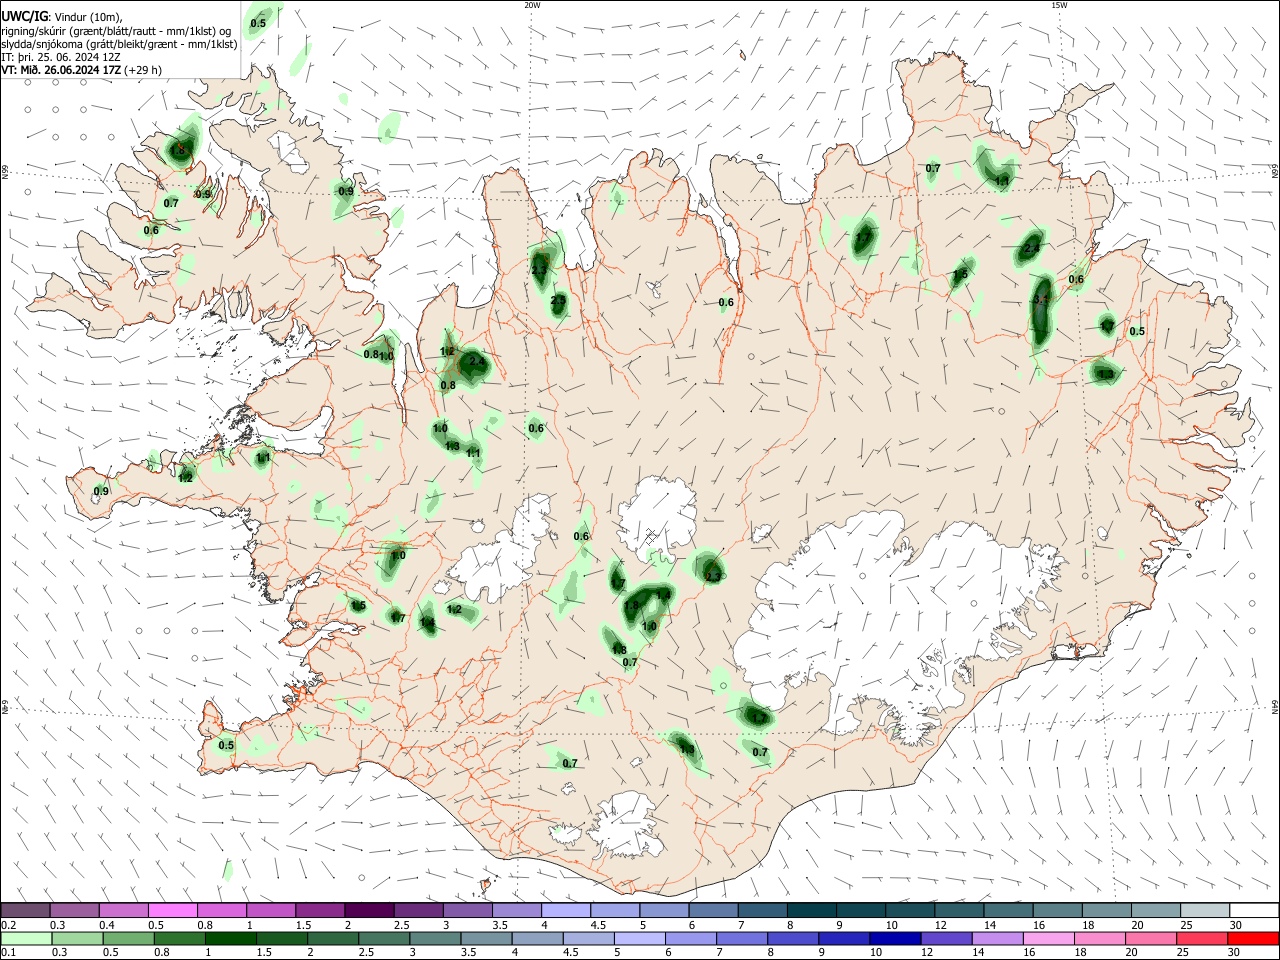Select the 1–1.5 snow legend swatch
1280x960 pixels.
click(x=271, y=911)
